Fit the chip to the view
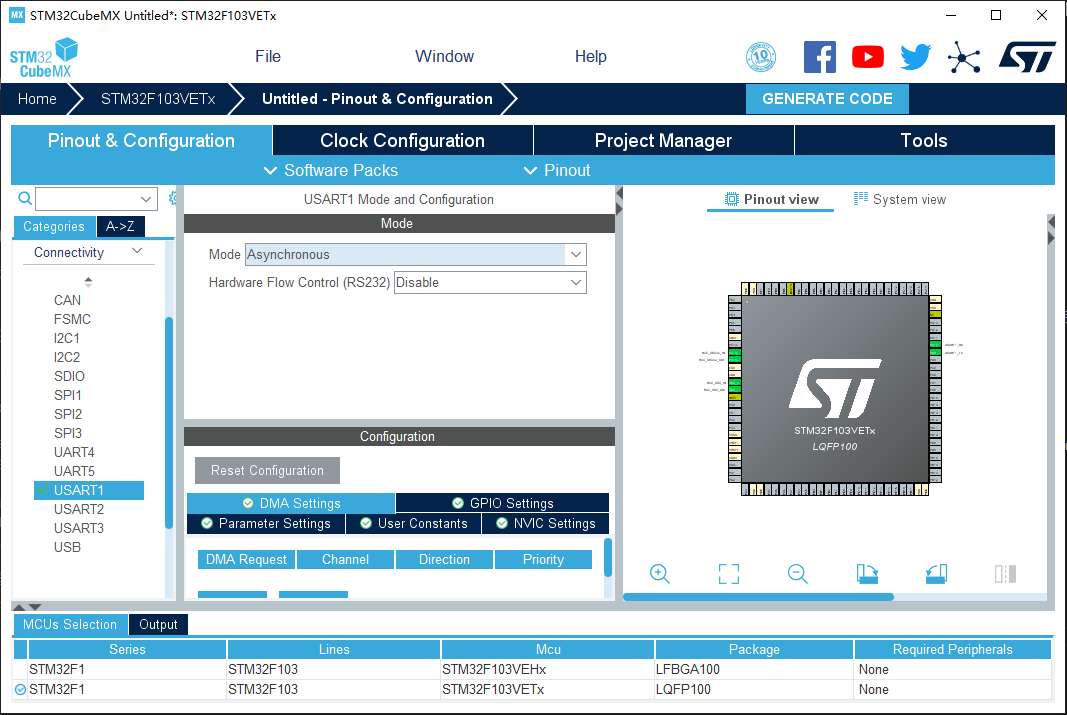1067x715 pixels. pyautogui.click(x=729, y=573)
